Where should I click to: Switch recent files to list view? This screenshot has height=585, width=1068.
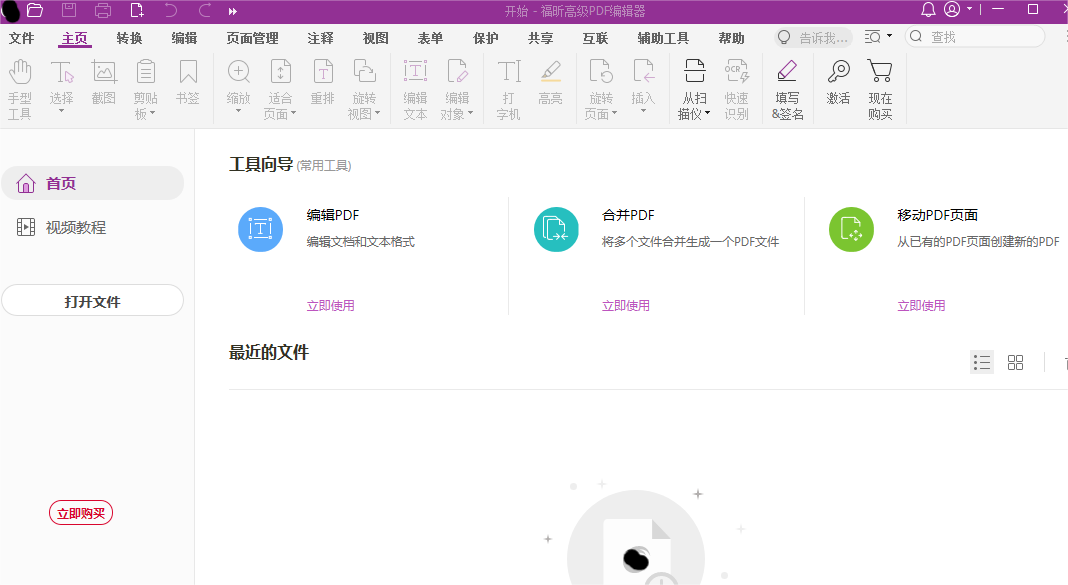[981, 362]
